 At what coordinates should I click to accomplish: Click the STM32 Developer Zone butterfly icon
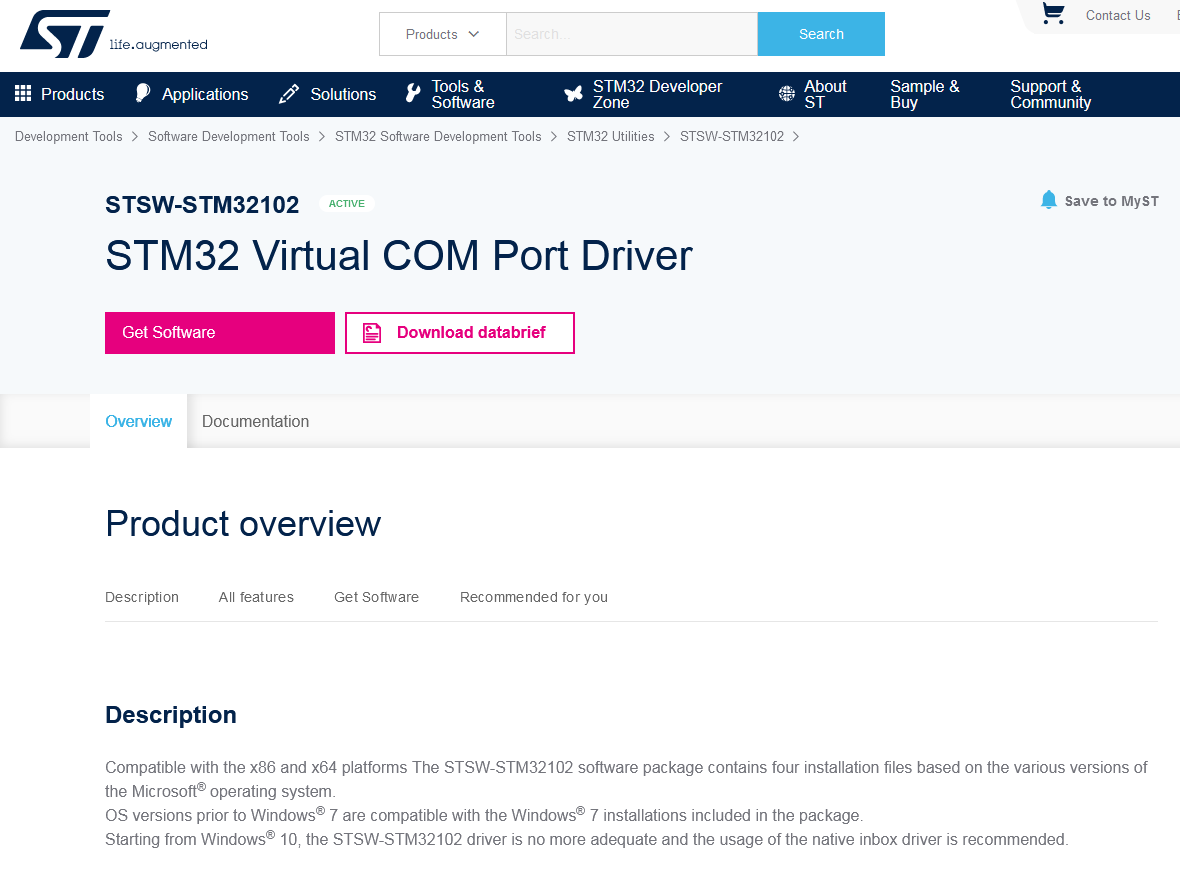[573, 93]
